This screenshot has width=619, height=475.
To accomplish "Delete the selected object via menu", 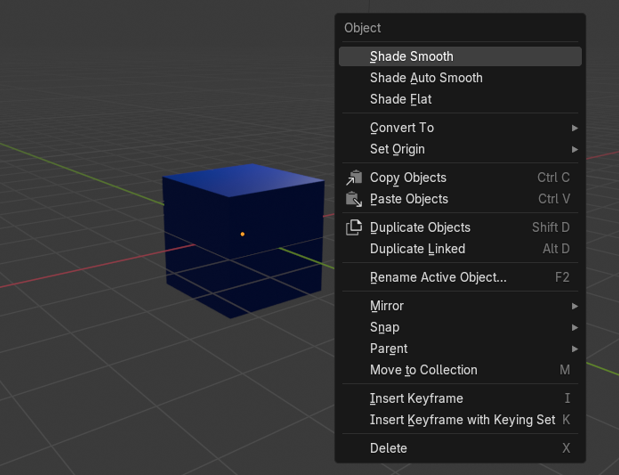I will (388, 448).
